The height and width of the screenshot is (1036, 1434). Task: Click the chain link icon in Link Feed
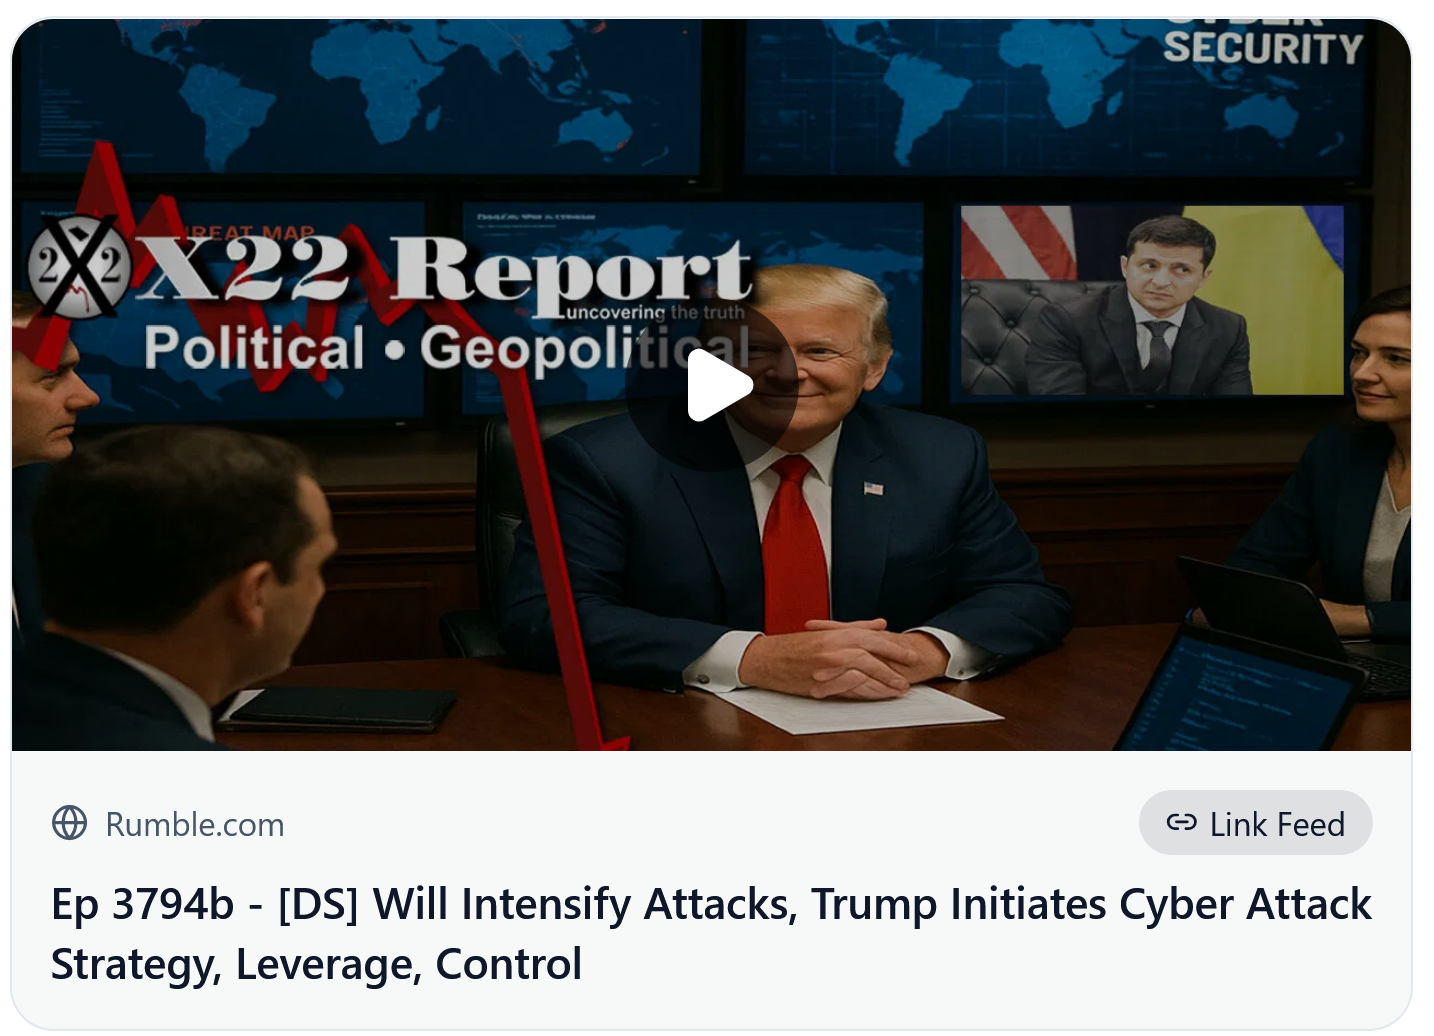(1182, 823)
